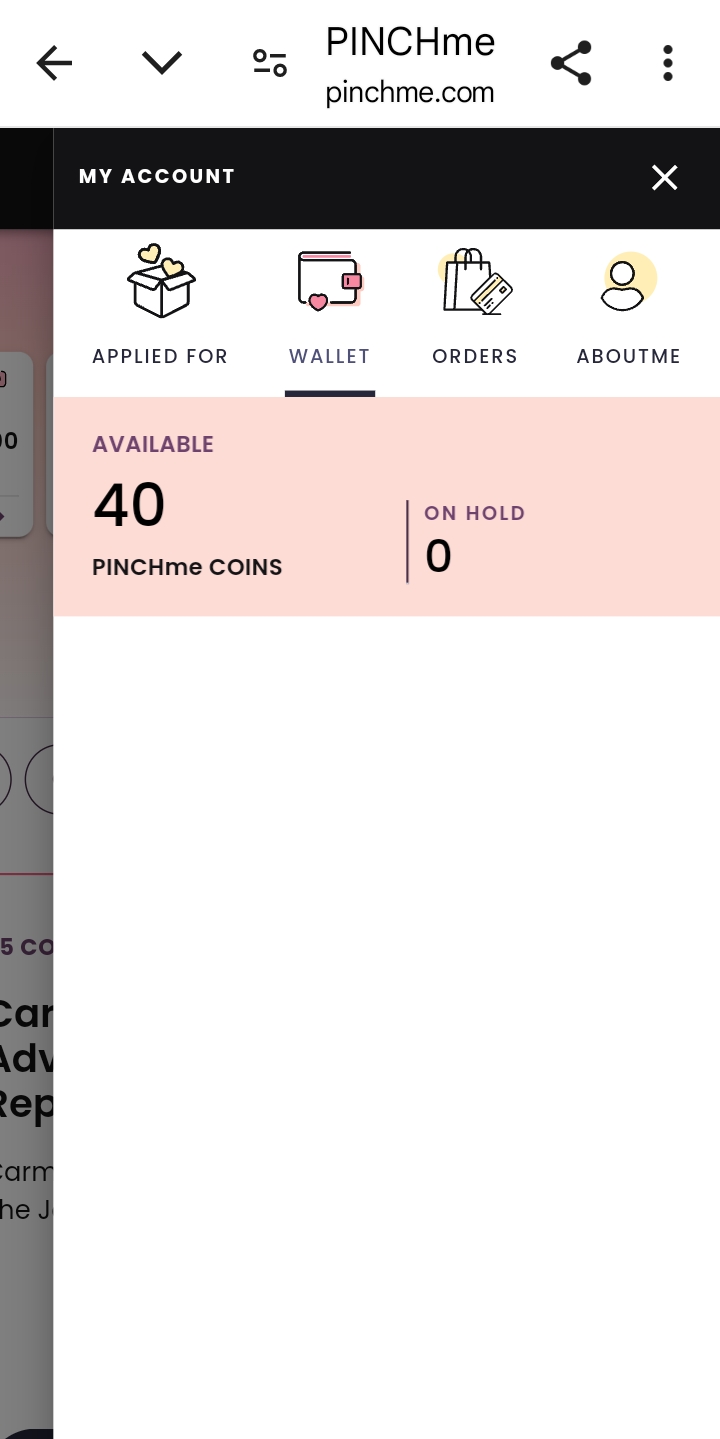Tap the ON HOLD coins value
Screen dimensions: 720x1439
[x=438, y=556]
